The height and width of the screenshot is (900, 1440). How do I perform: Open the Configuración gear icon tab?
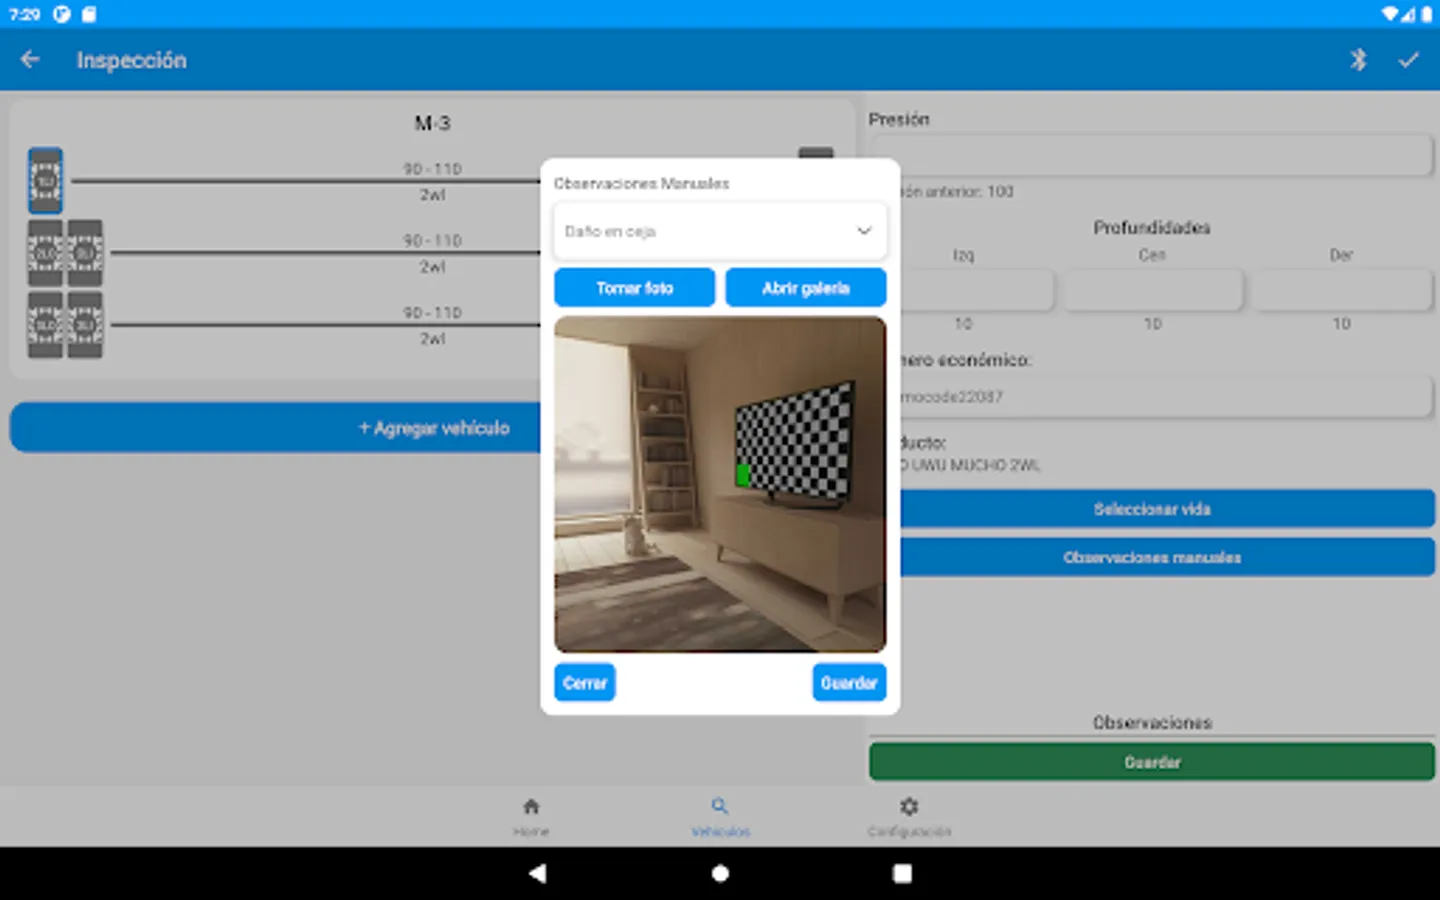(x=909, y=807)
